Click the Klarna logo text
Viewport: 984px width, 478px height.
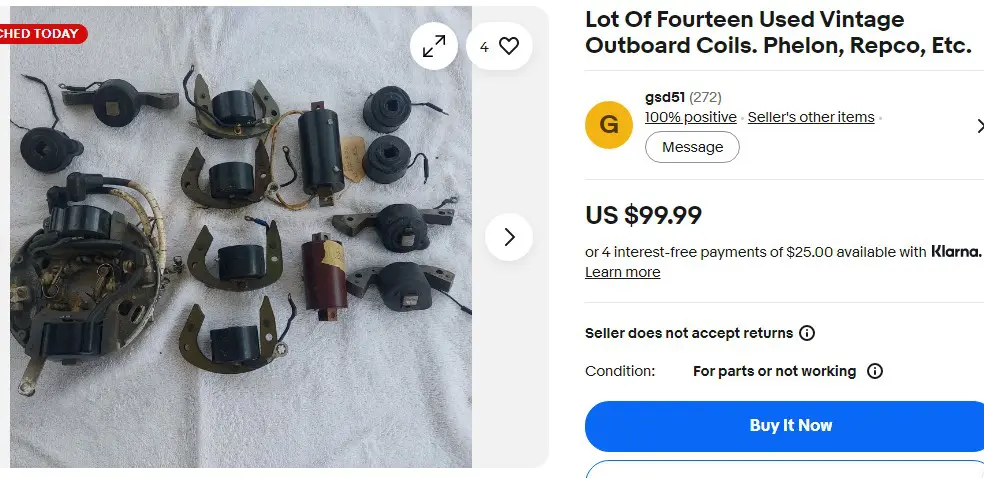pos(955,252)
